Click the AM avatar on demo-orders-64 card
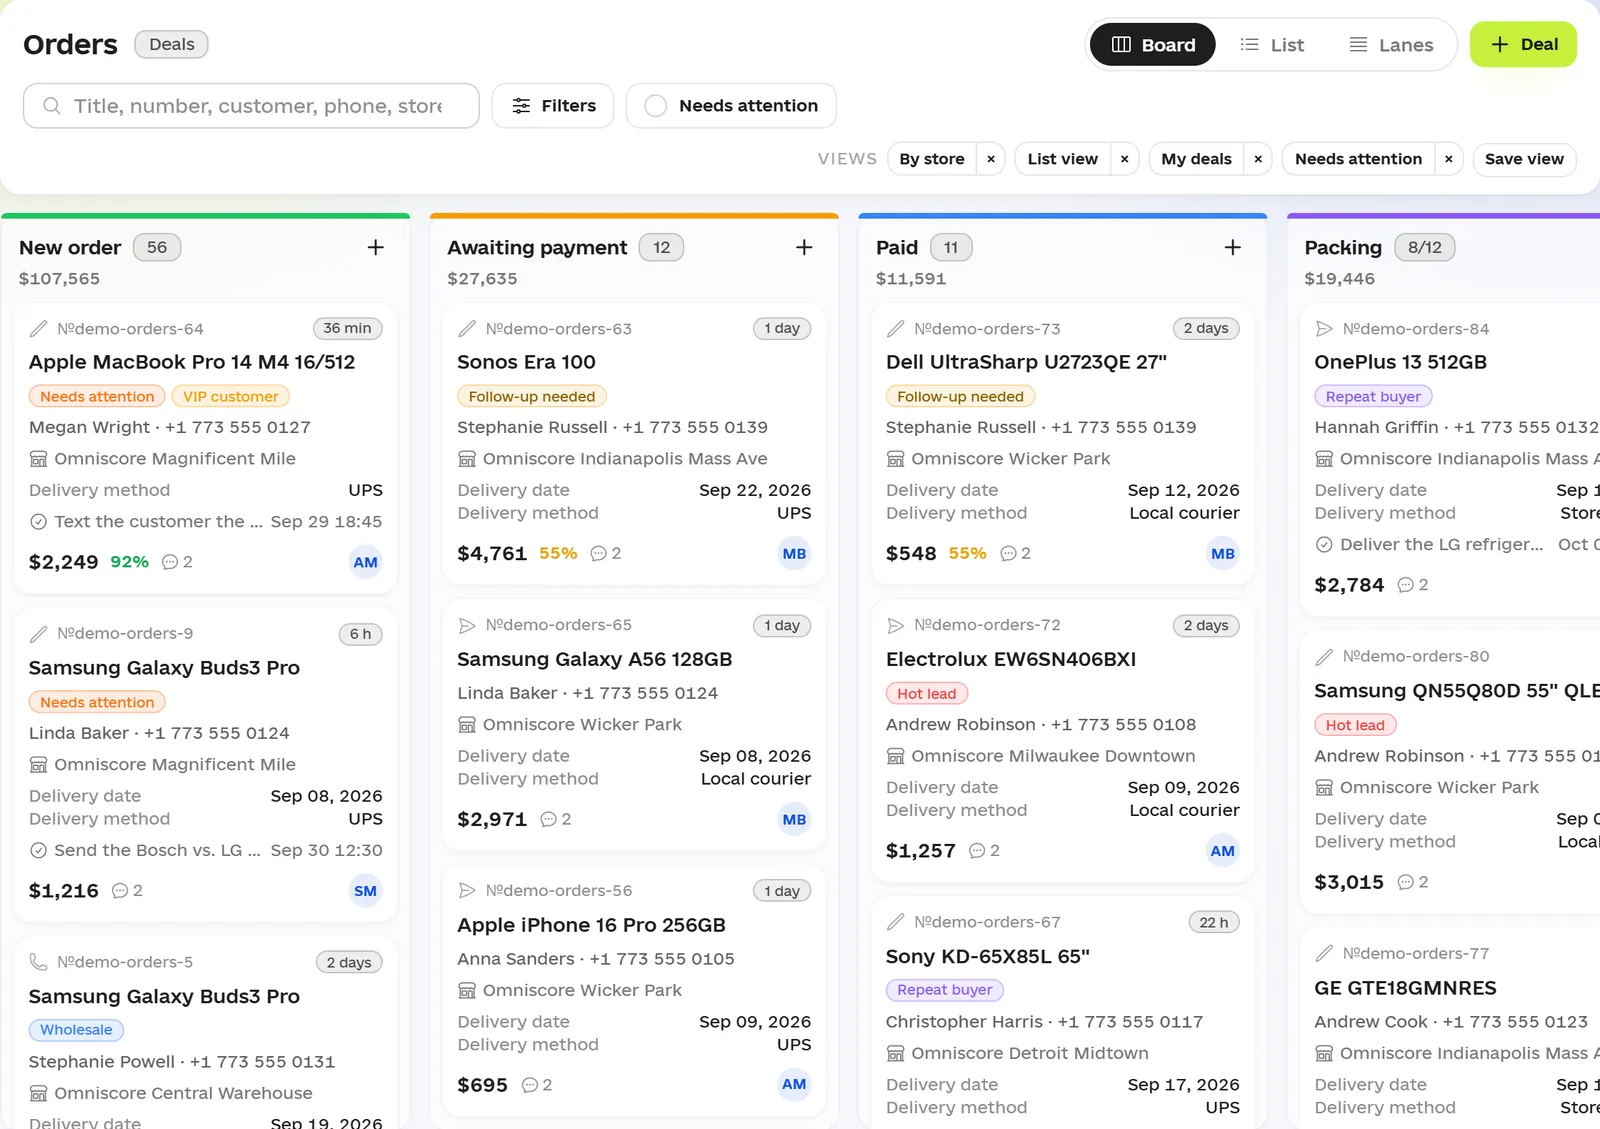Screen dimensions: 1600x1129 coord(366,562)
